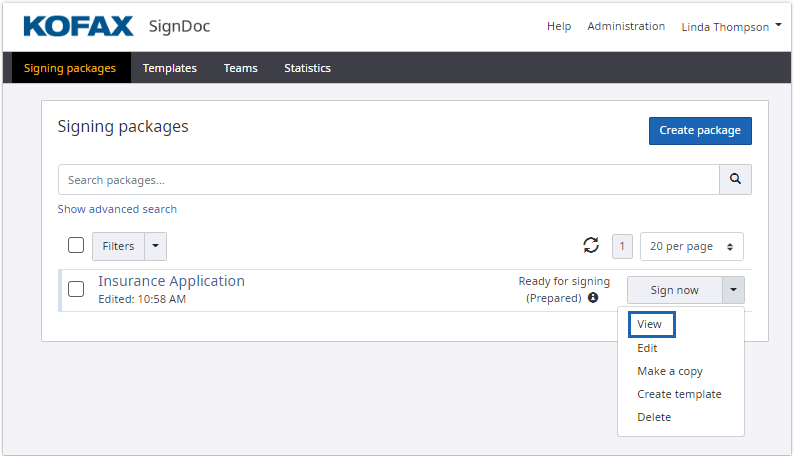Switch to the Templates tab

point(169,68)
